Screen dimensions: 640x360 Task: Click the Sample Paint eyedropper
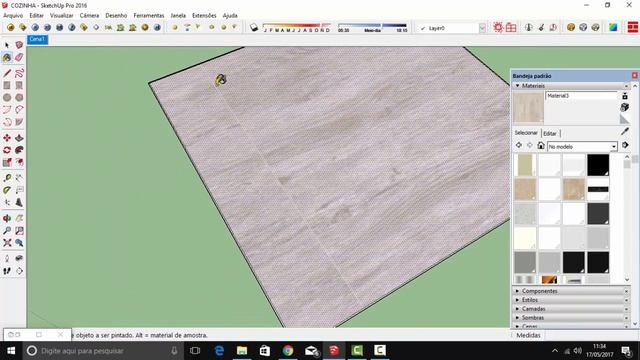pyautogui.click(x=624, y=131)
